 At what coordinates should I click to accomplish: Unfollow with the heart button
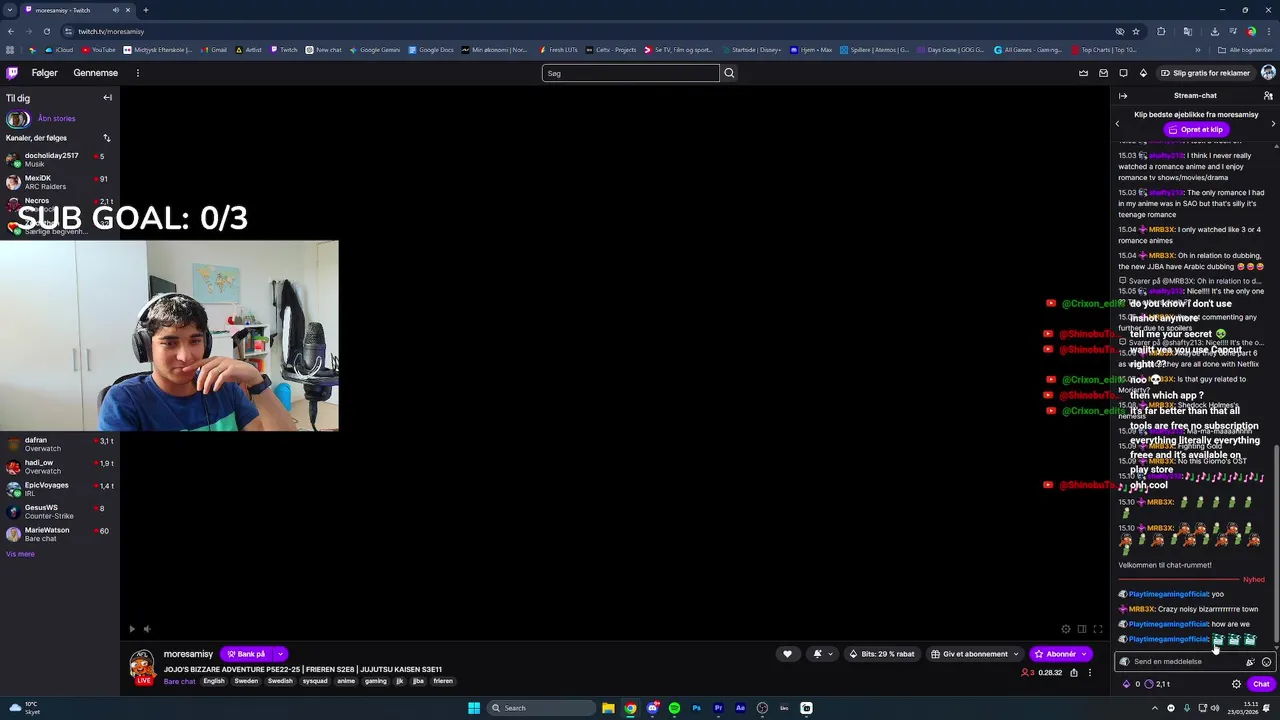pyautogui.click(x=787, y=654)
